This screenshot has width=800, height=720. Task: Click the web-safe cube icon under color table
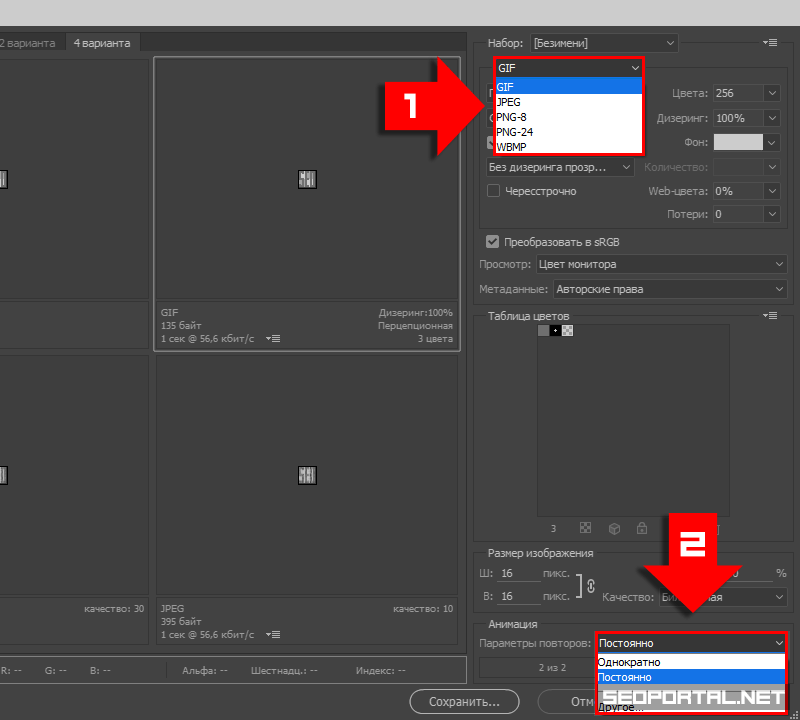point(614,528)
